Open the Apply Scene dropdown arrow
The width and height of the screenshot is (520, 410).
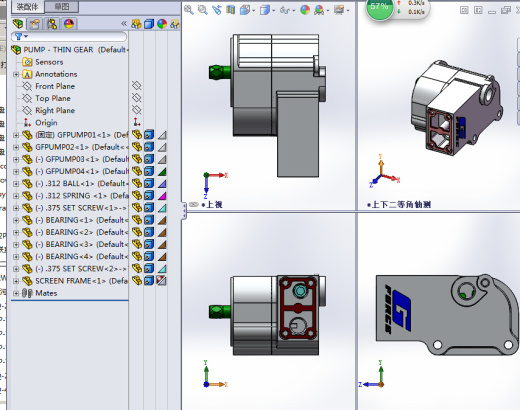click(328, 11)
